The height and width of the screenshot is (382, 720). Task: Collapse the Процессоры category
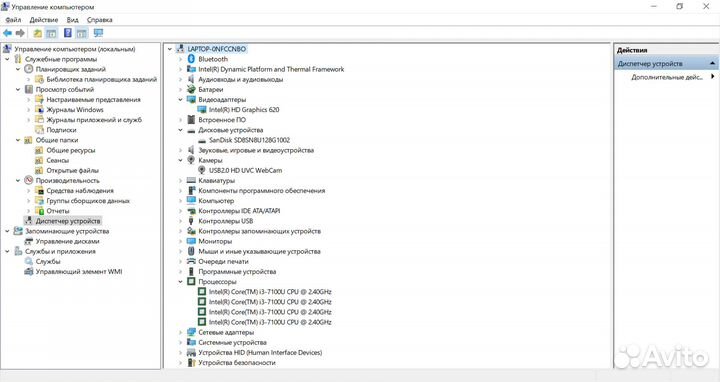pyautogui.click(x=180, y=281)
